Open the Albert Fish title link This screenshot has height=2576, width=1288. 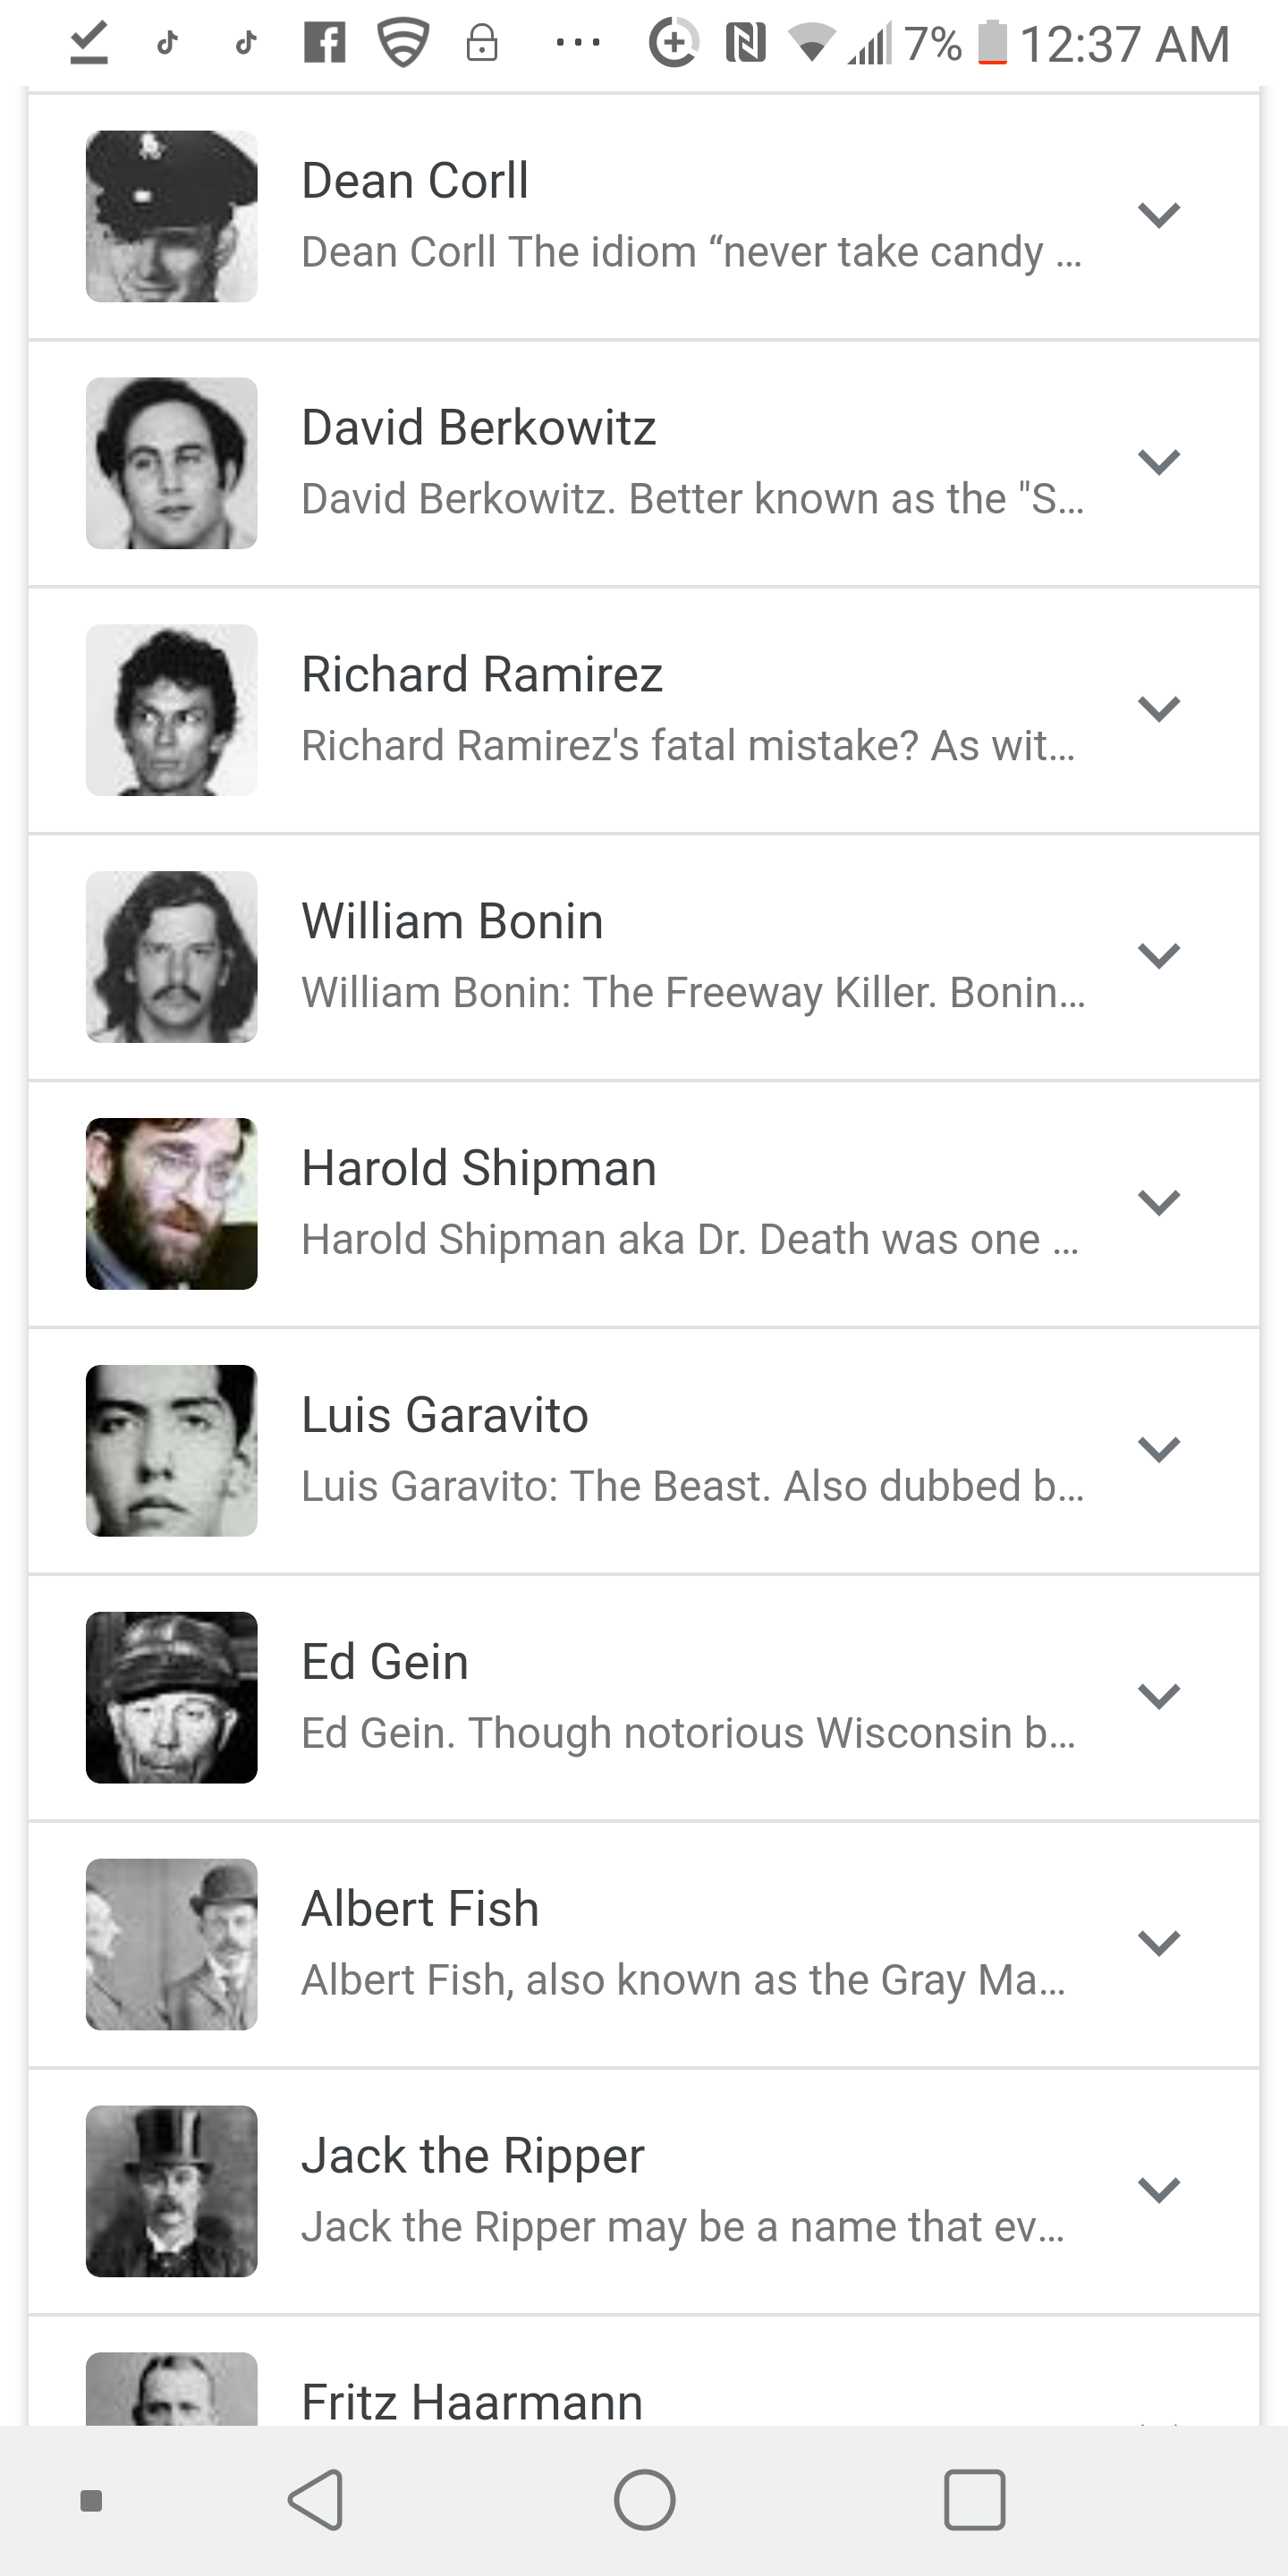pyautogui.click(x=420, y=1909)
